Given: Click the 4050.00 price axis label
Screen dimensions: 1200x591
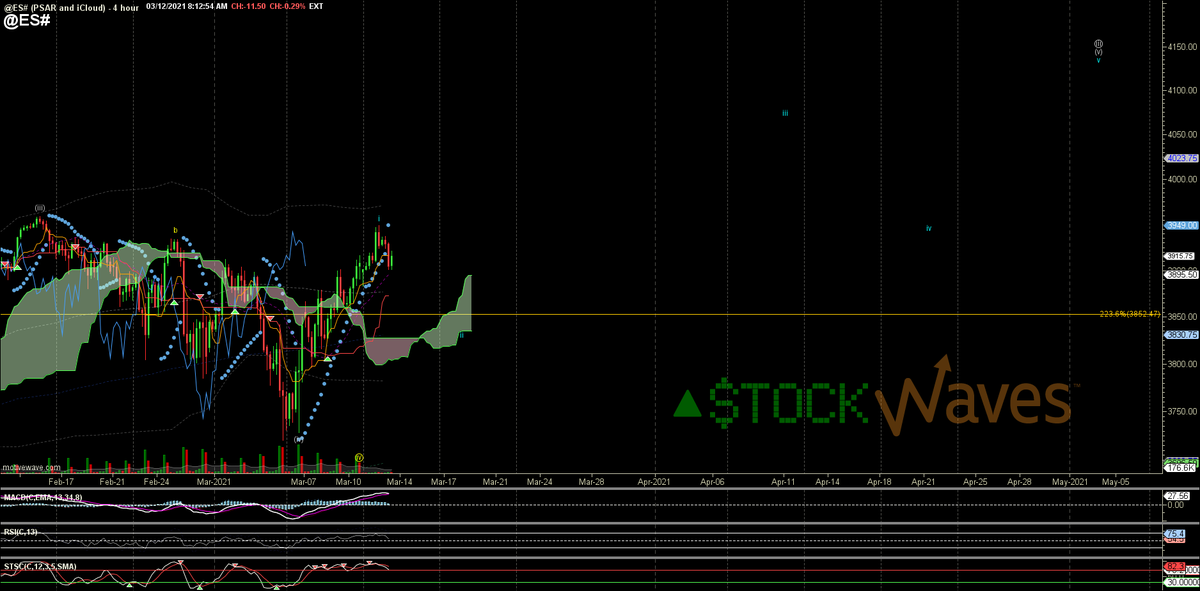Looking at the screenshot, I should point(1181,135).
